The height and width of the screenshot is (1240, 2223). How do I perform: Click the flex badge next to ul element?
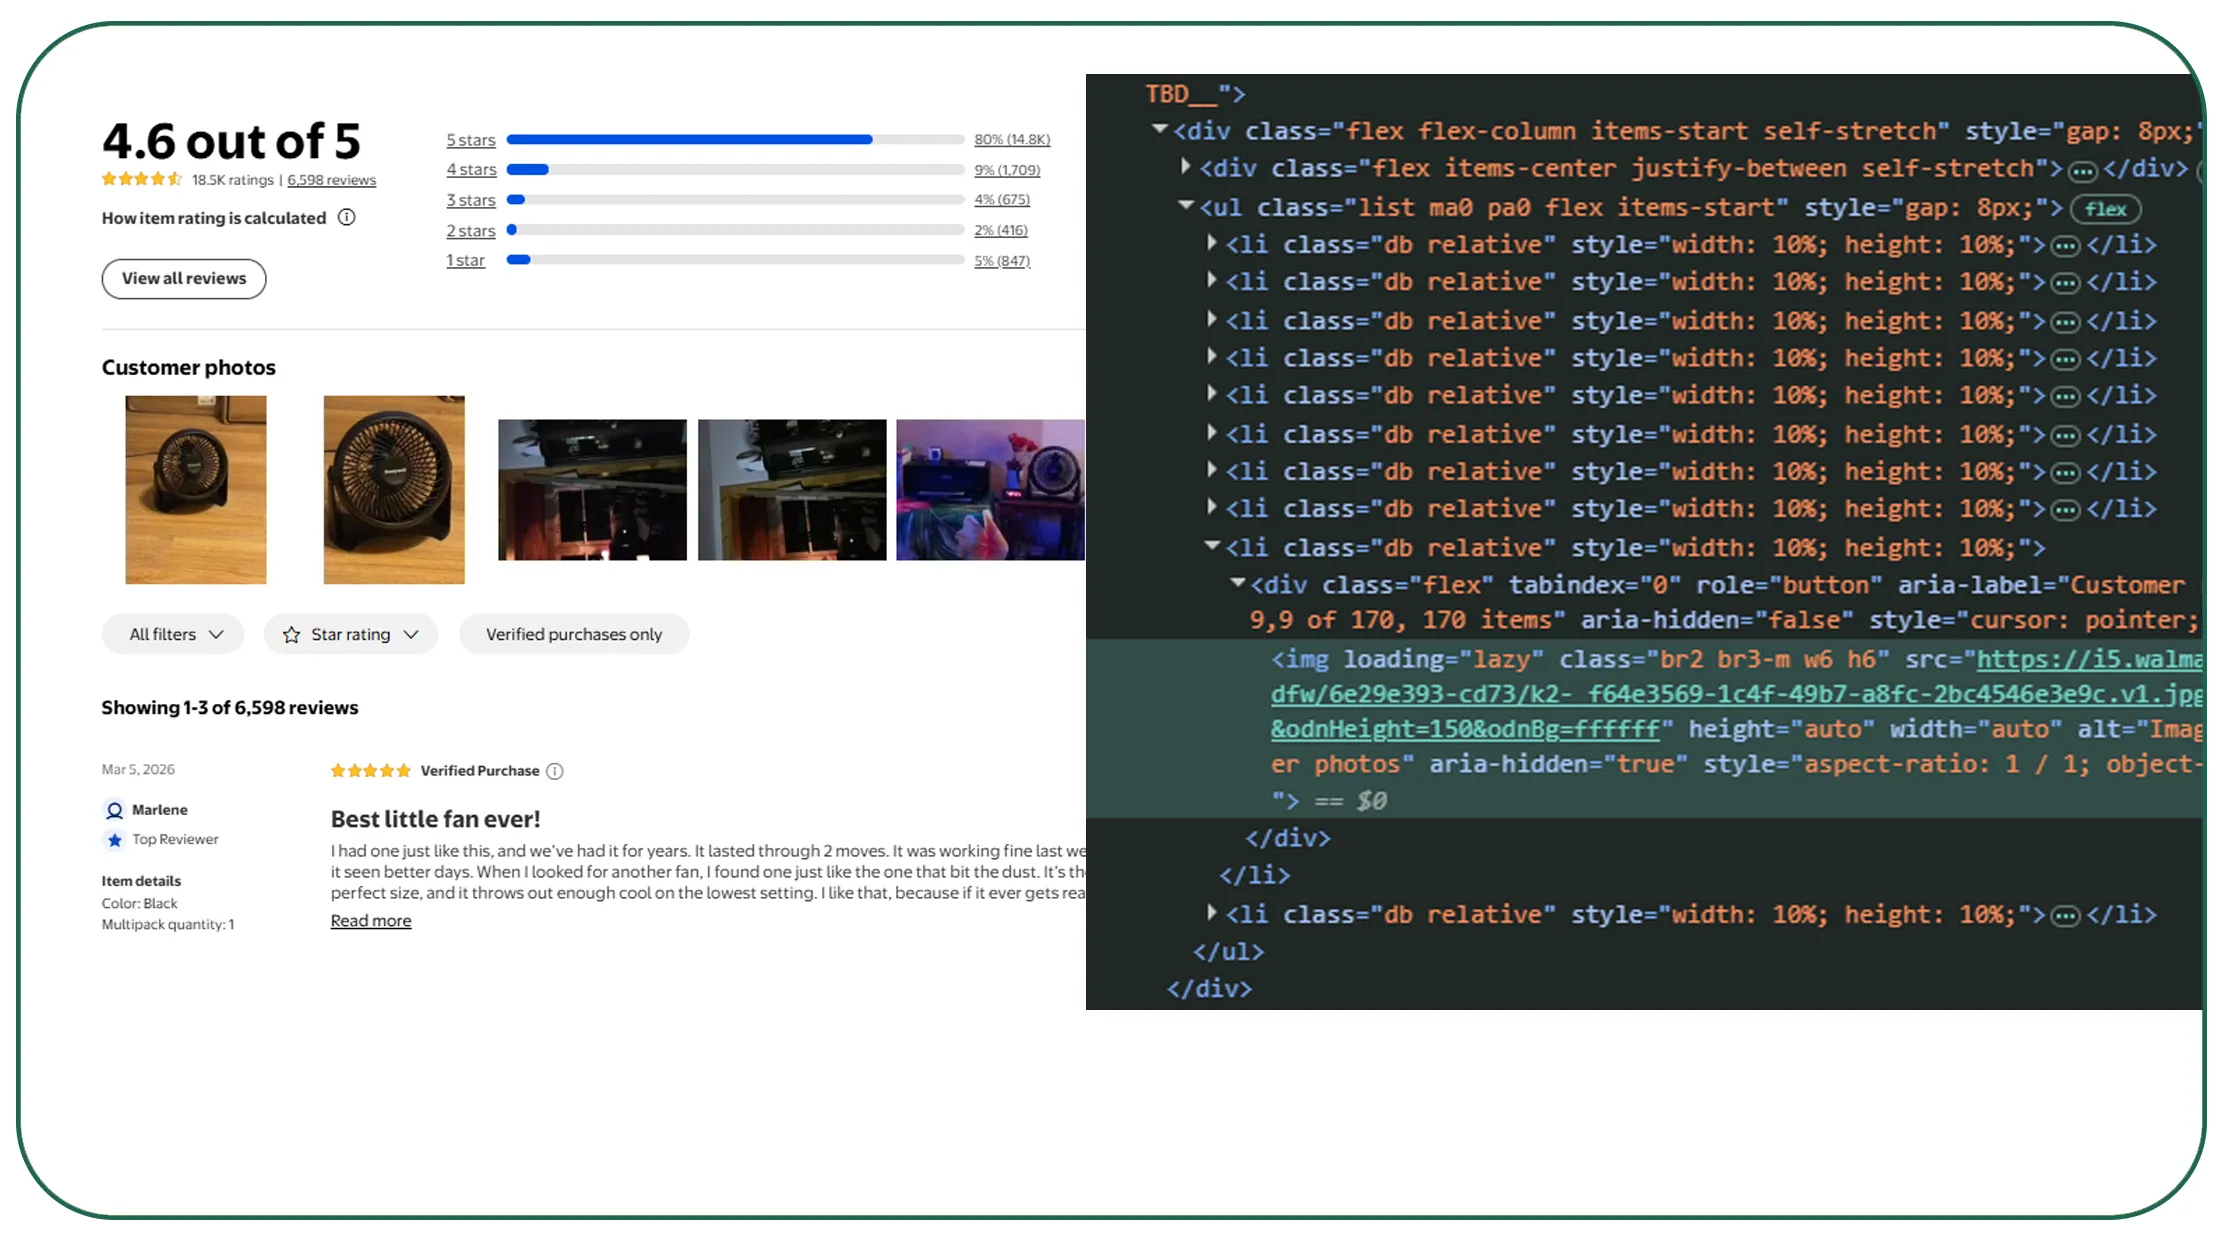[x=2105, y=209]
